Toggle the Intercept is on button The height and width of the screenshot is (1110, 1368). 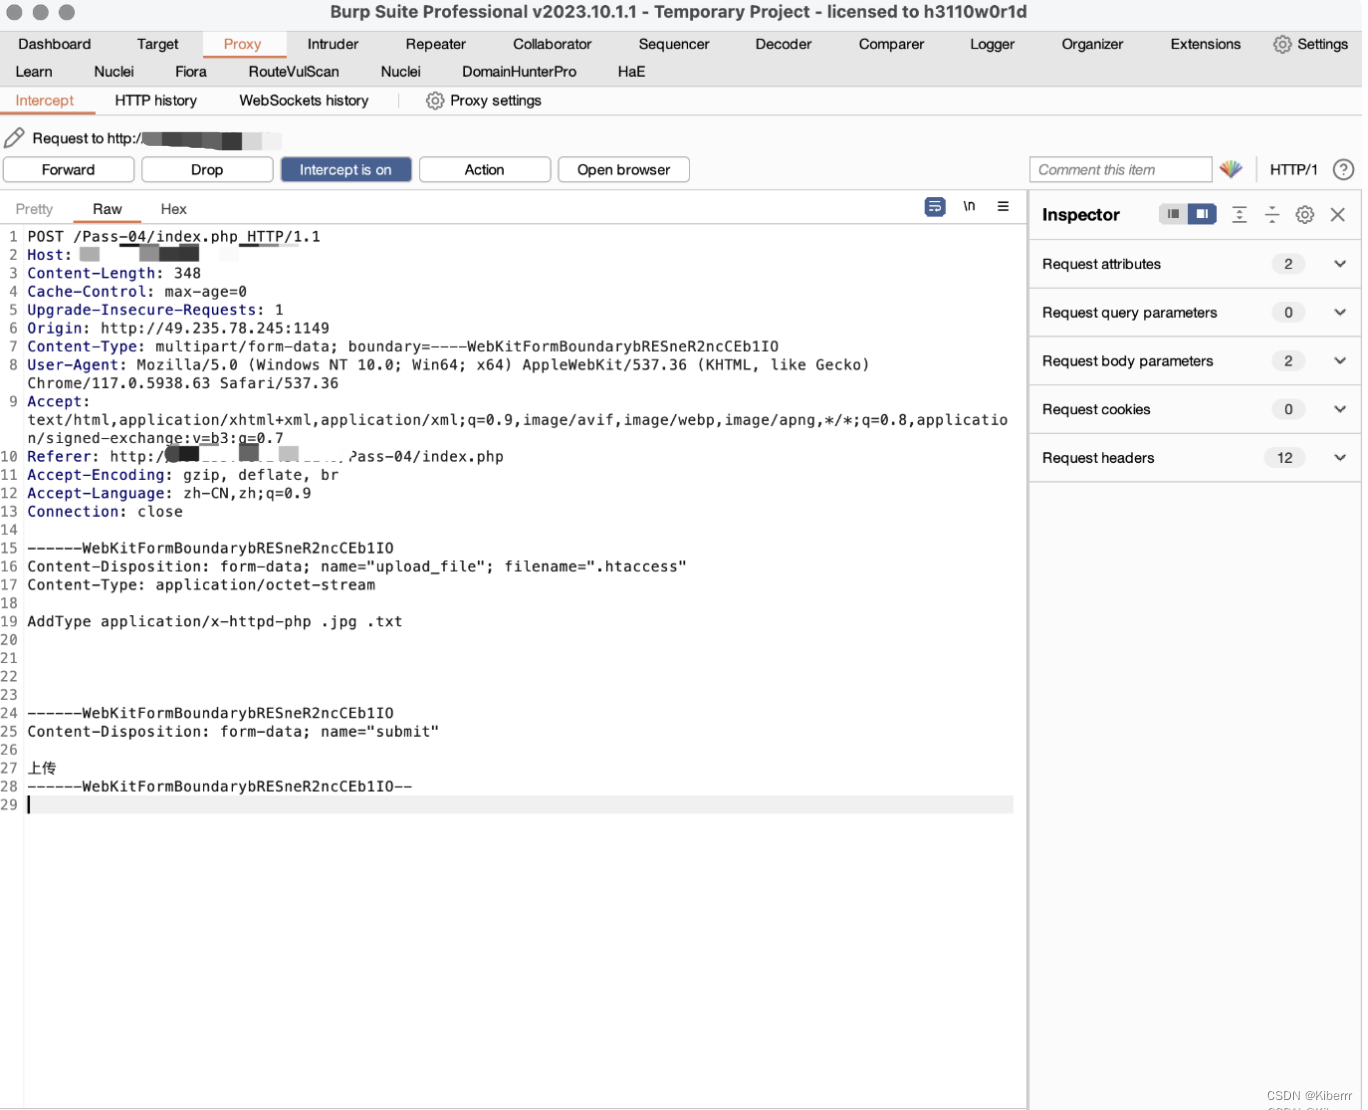(348, 170)
